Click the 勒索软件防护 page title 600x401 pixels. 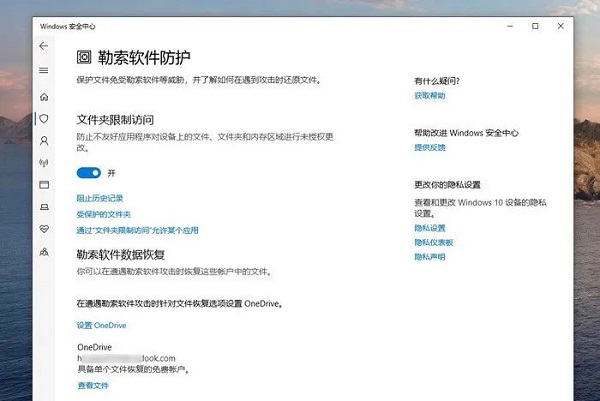point(144,58)
